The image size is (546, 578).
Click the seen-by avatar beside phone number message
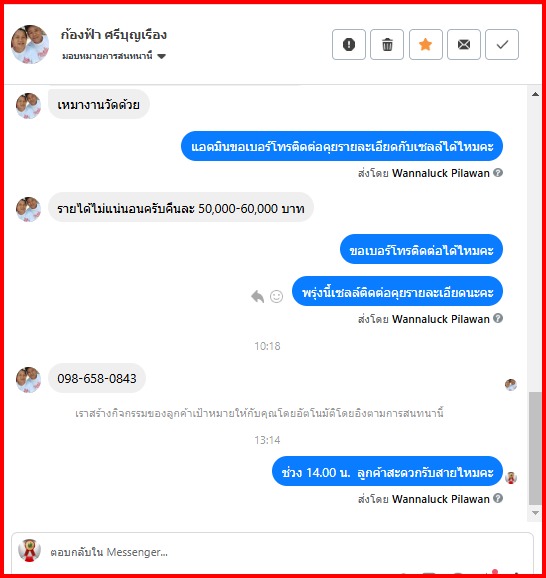click(x=511, y=384)
